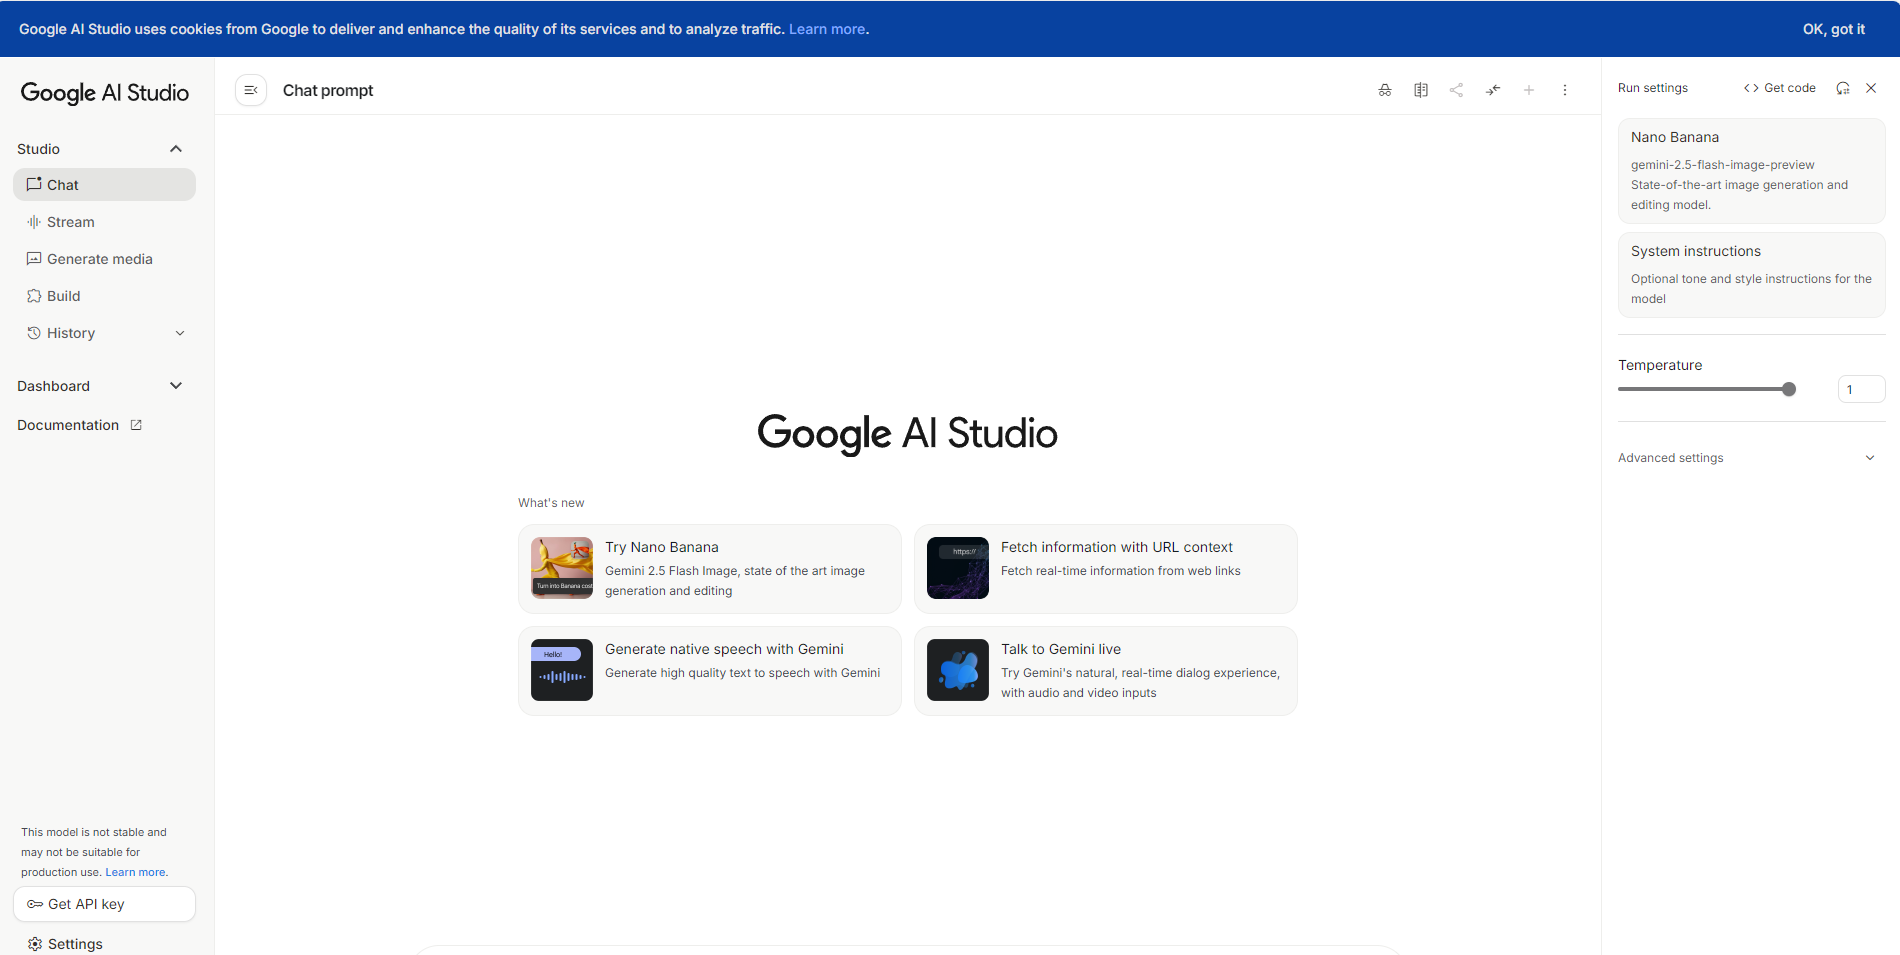Screen dimensions: 1900x955
Task: Collapse the Studio section chevron
Action: point(176,149)
